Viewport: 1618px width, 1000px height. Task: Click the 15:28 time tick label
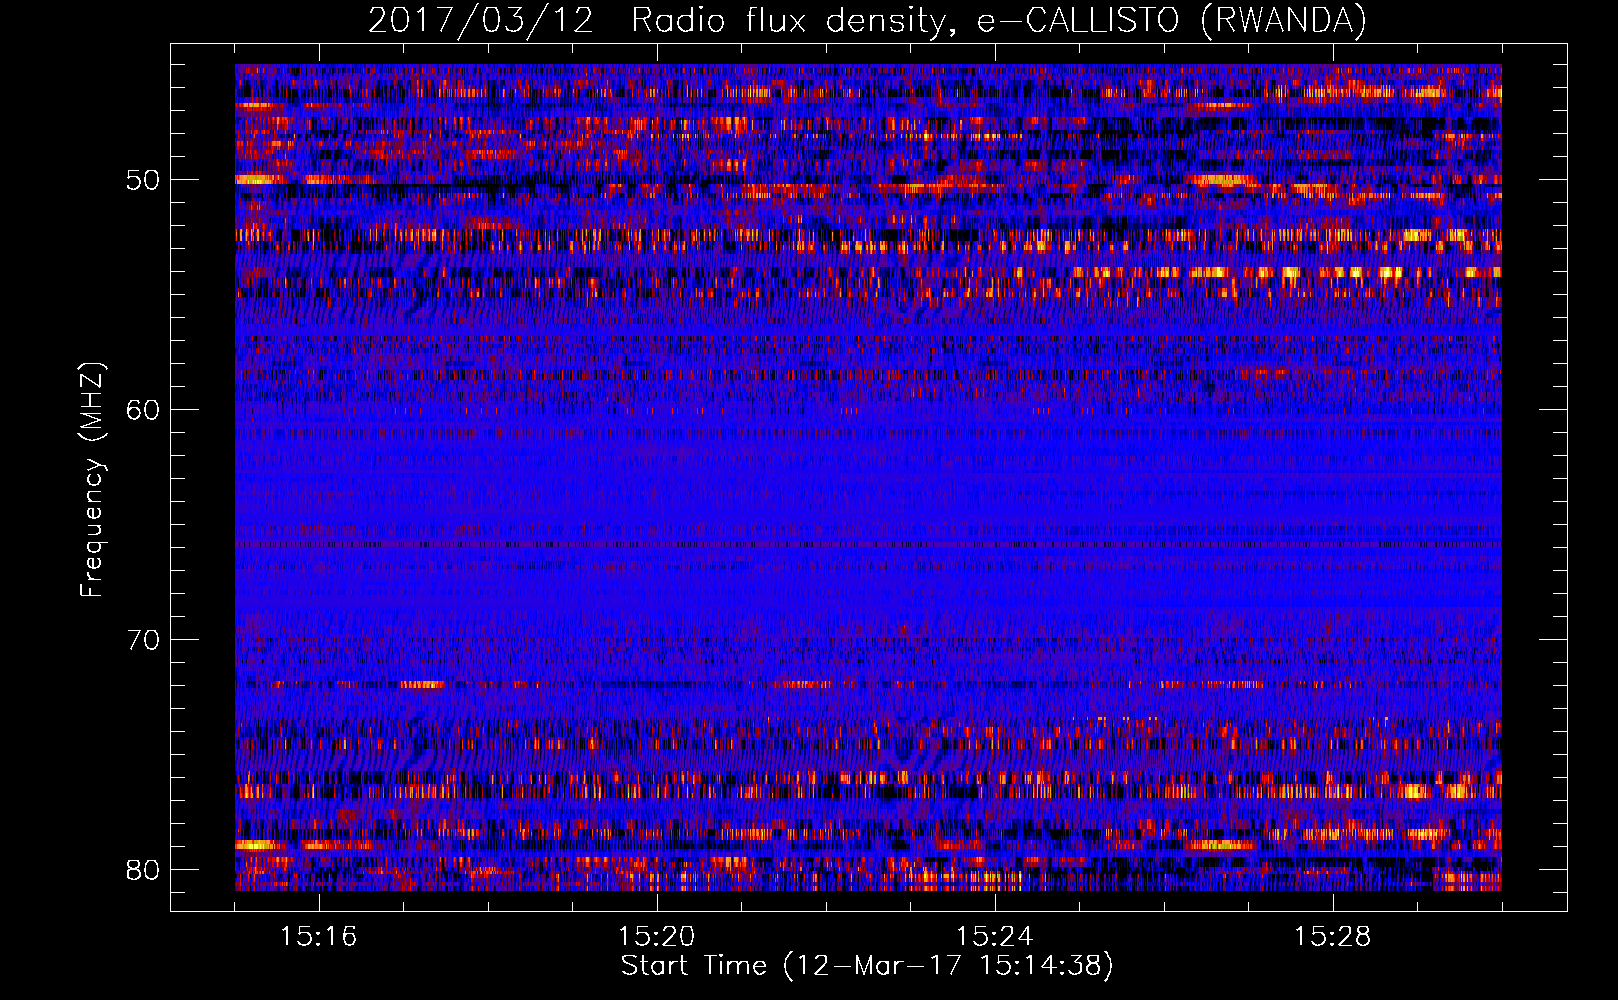1332,937
